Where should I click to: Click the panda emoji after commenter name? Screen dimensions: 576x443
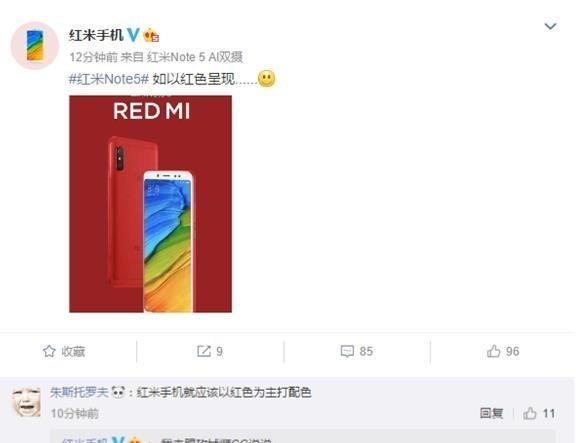click(118, 392)
